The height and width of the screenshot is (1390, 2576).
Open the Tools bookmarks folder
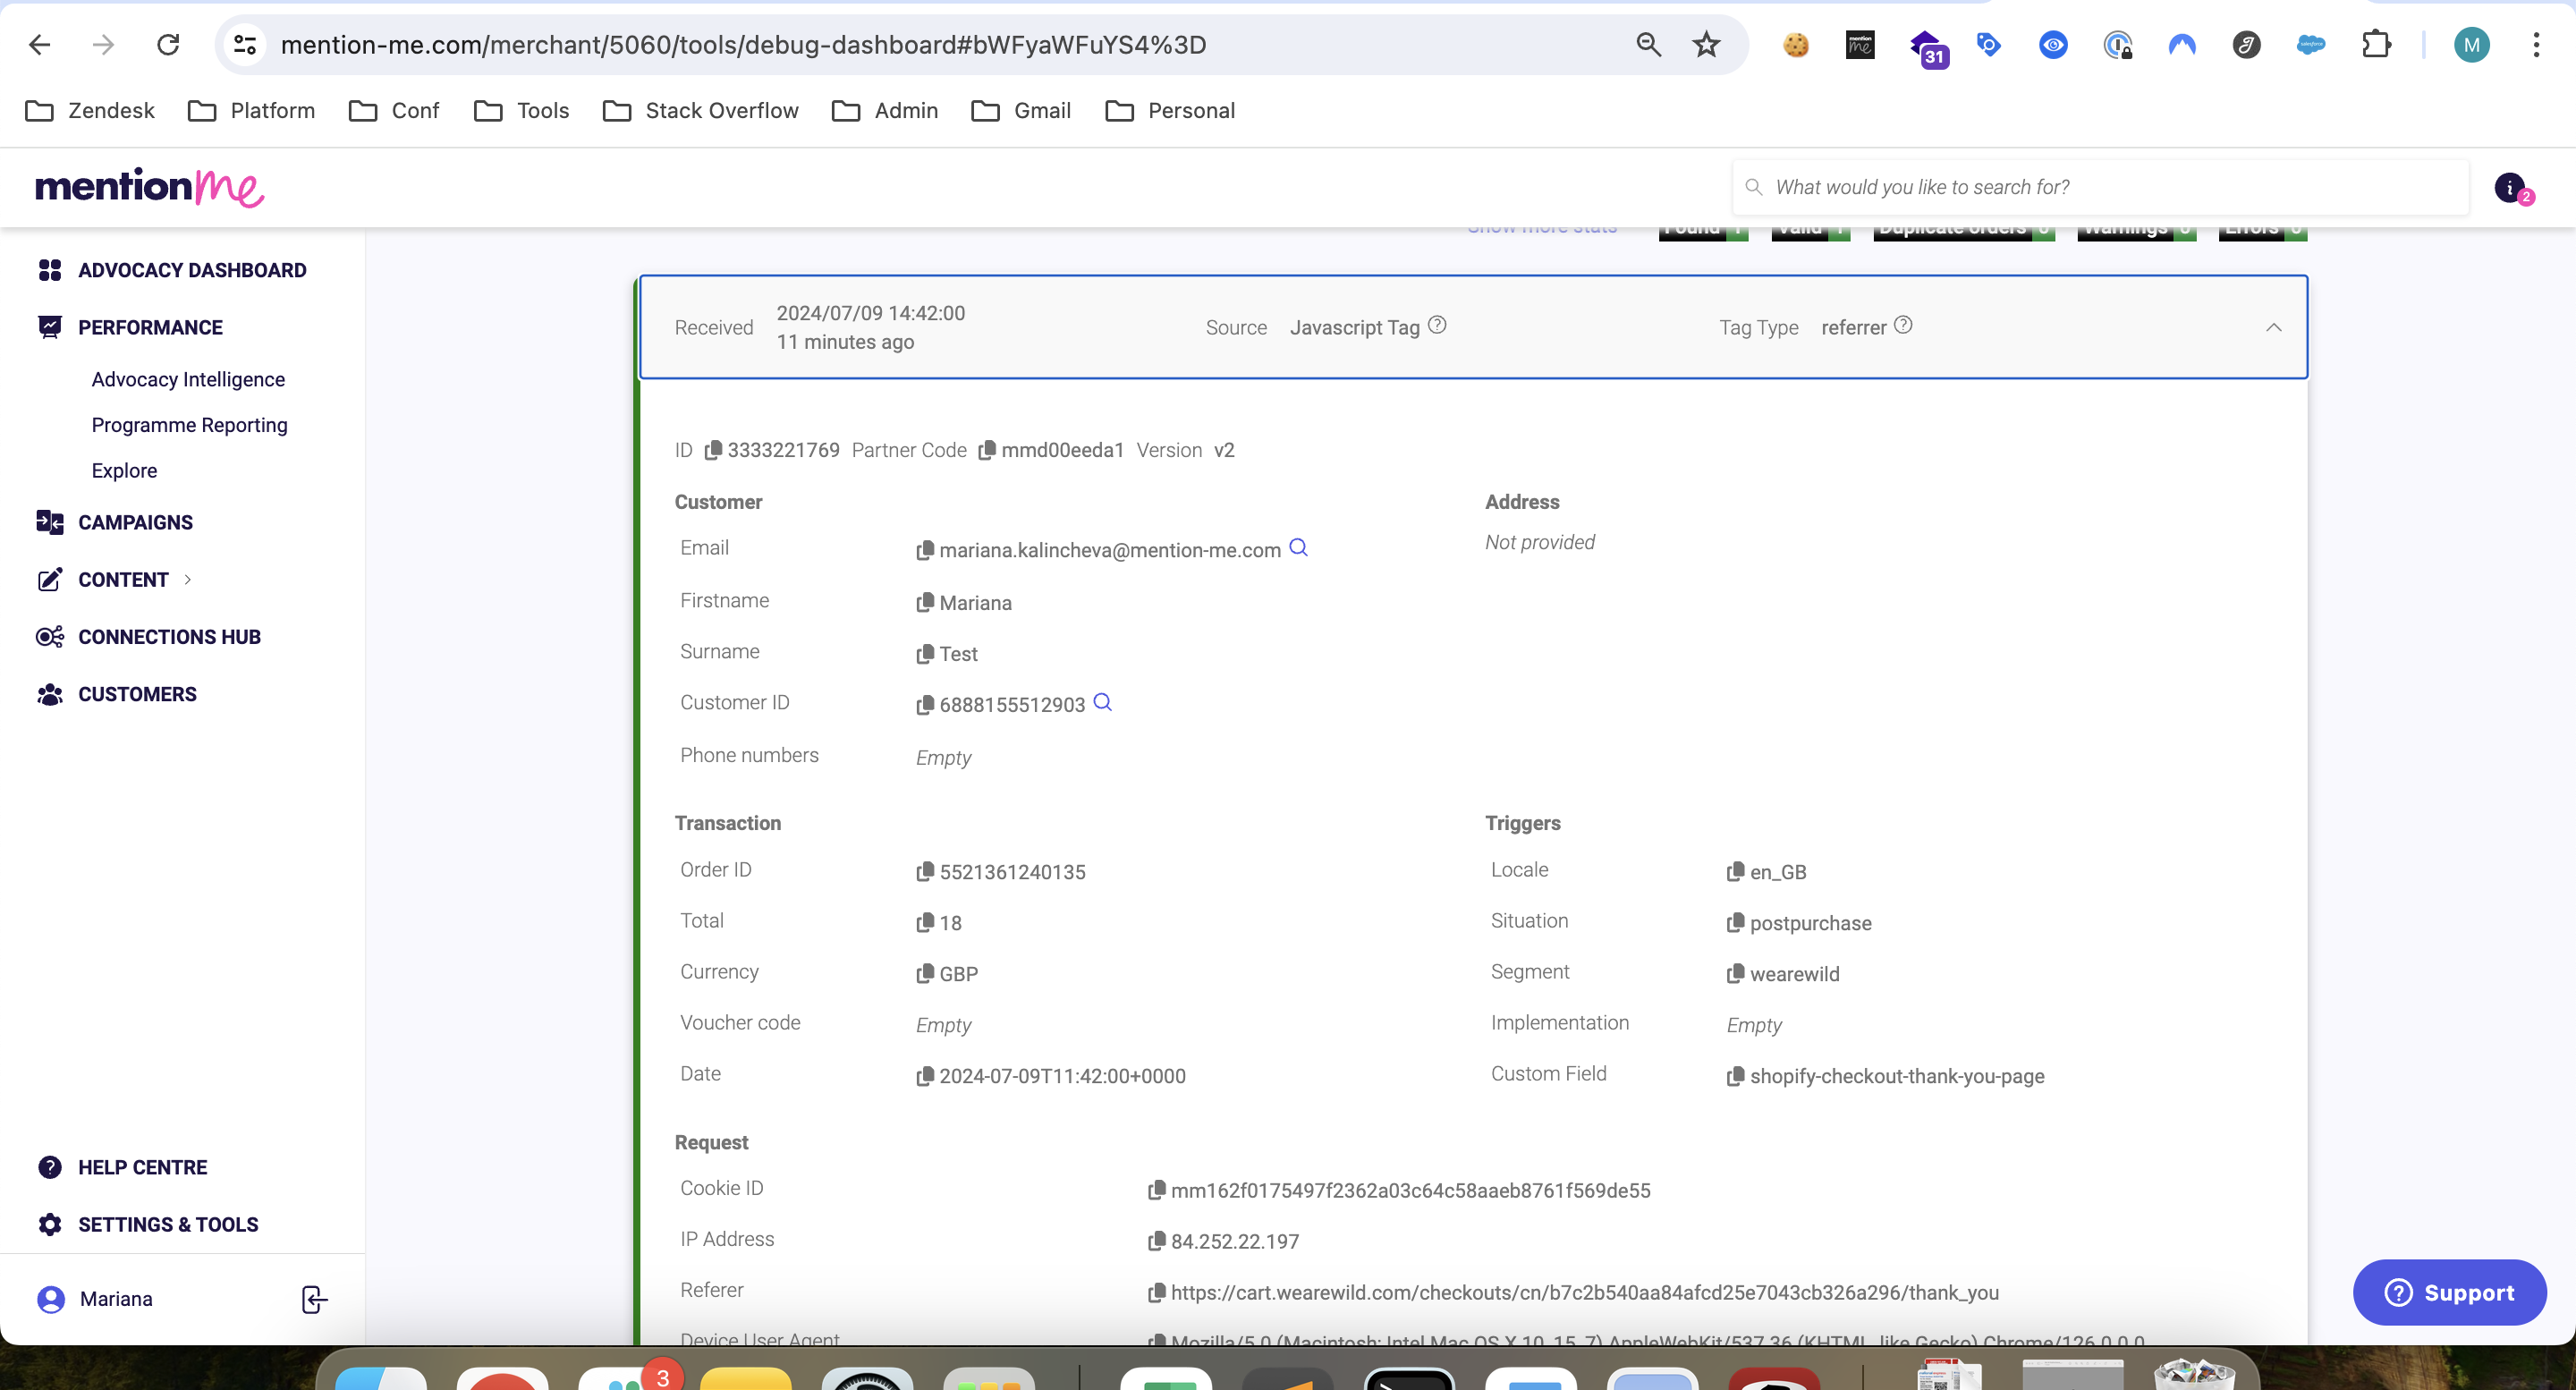(521, 111)
